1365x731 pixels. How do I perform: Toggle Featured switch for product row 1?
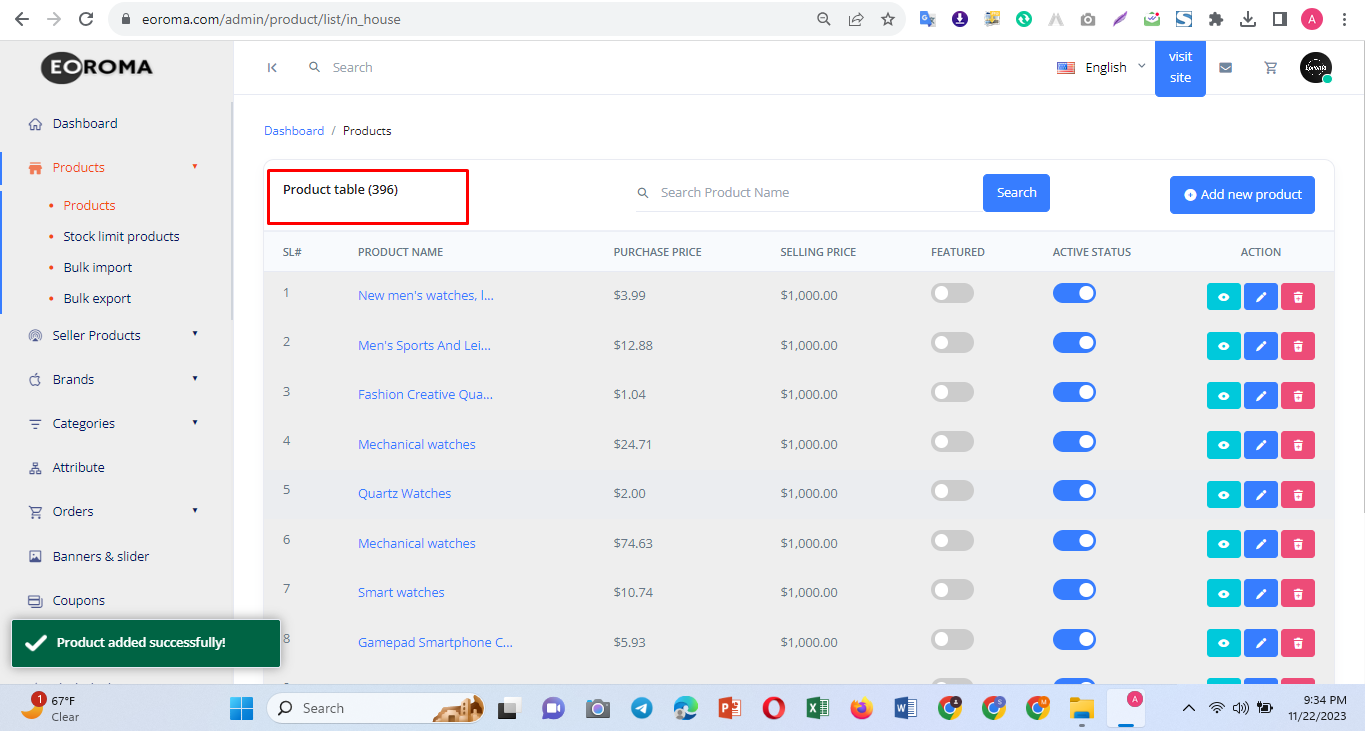click(x=952, y=293)
